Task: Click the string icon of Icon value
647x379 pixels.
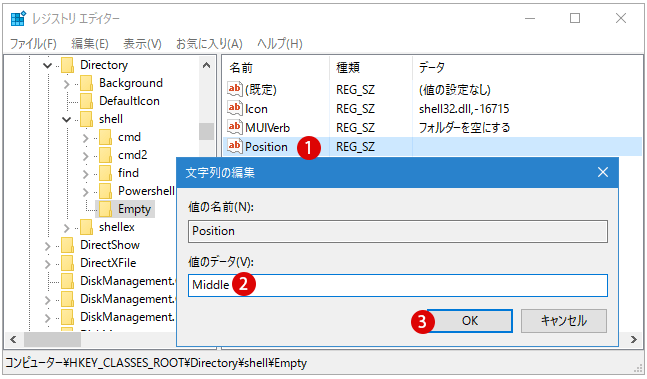Action: coord(234,108)
